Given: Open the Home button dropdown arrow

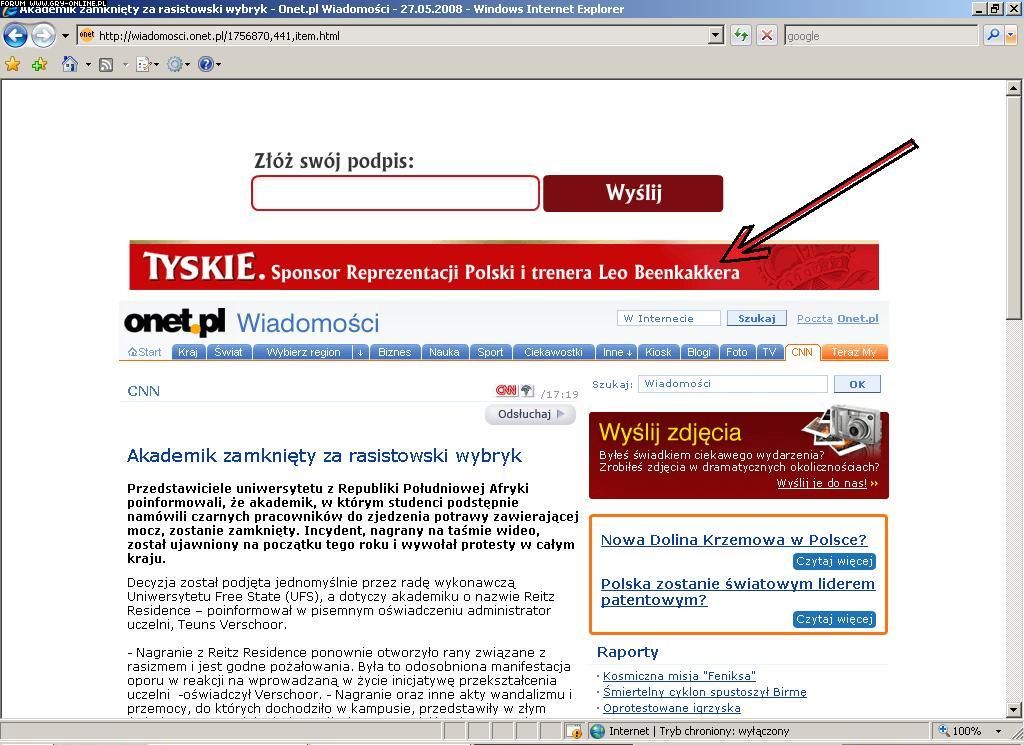Looking at the screenshot, I should point(88,65).
